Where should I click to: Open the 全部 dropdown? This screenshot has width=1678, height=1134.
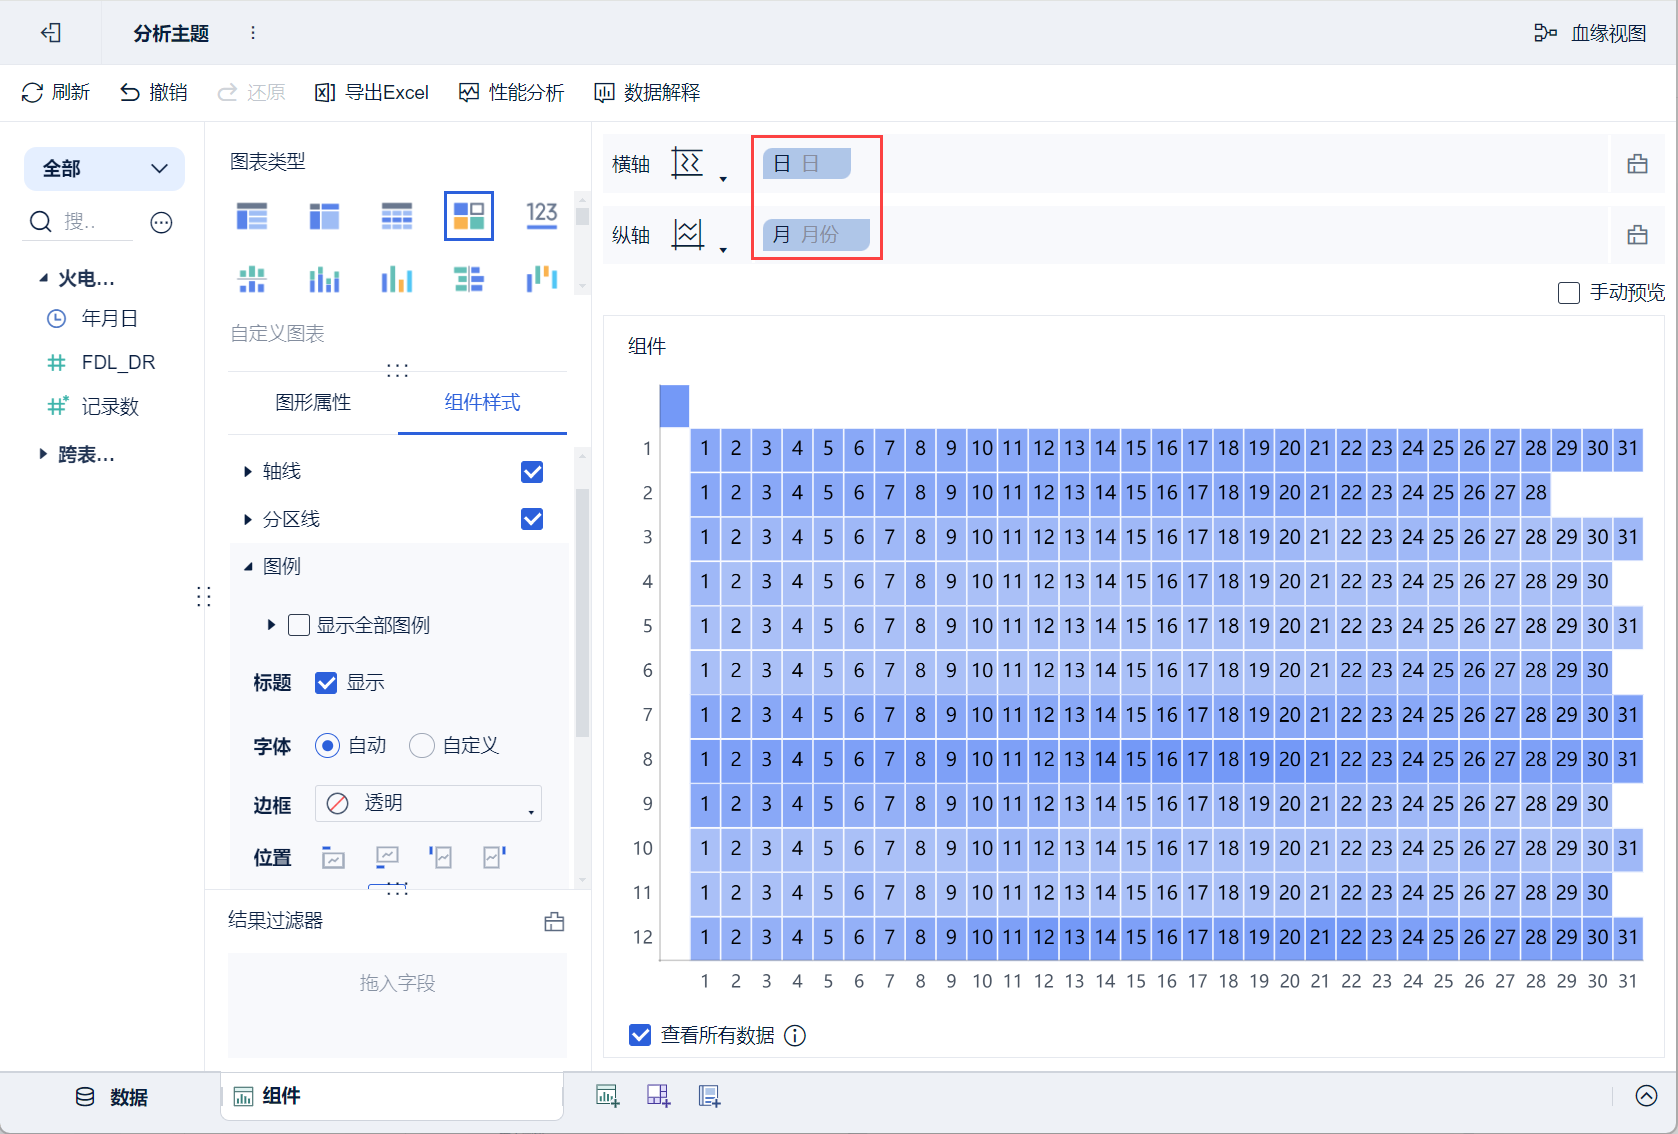(104, 168)
